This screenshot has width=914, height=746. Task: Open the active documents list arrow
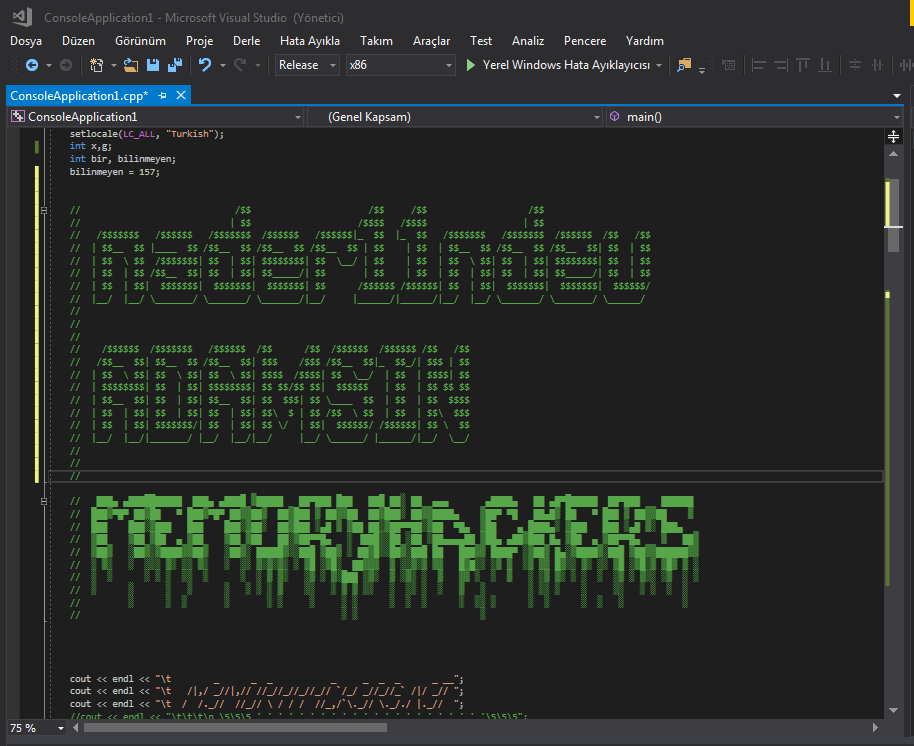pos(897,96)
